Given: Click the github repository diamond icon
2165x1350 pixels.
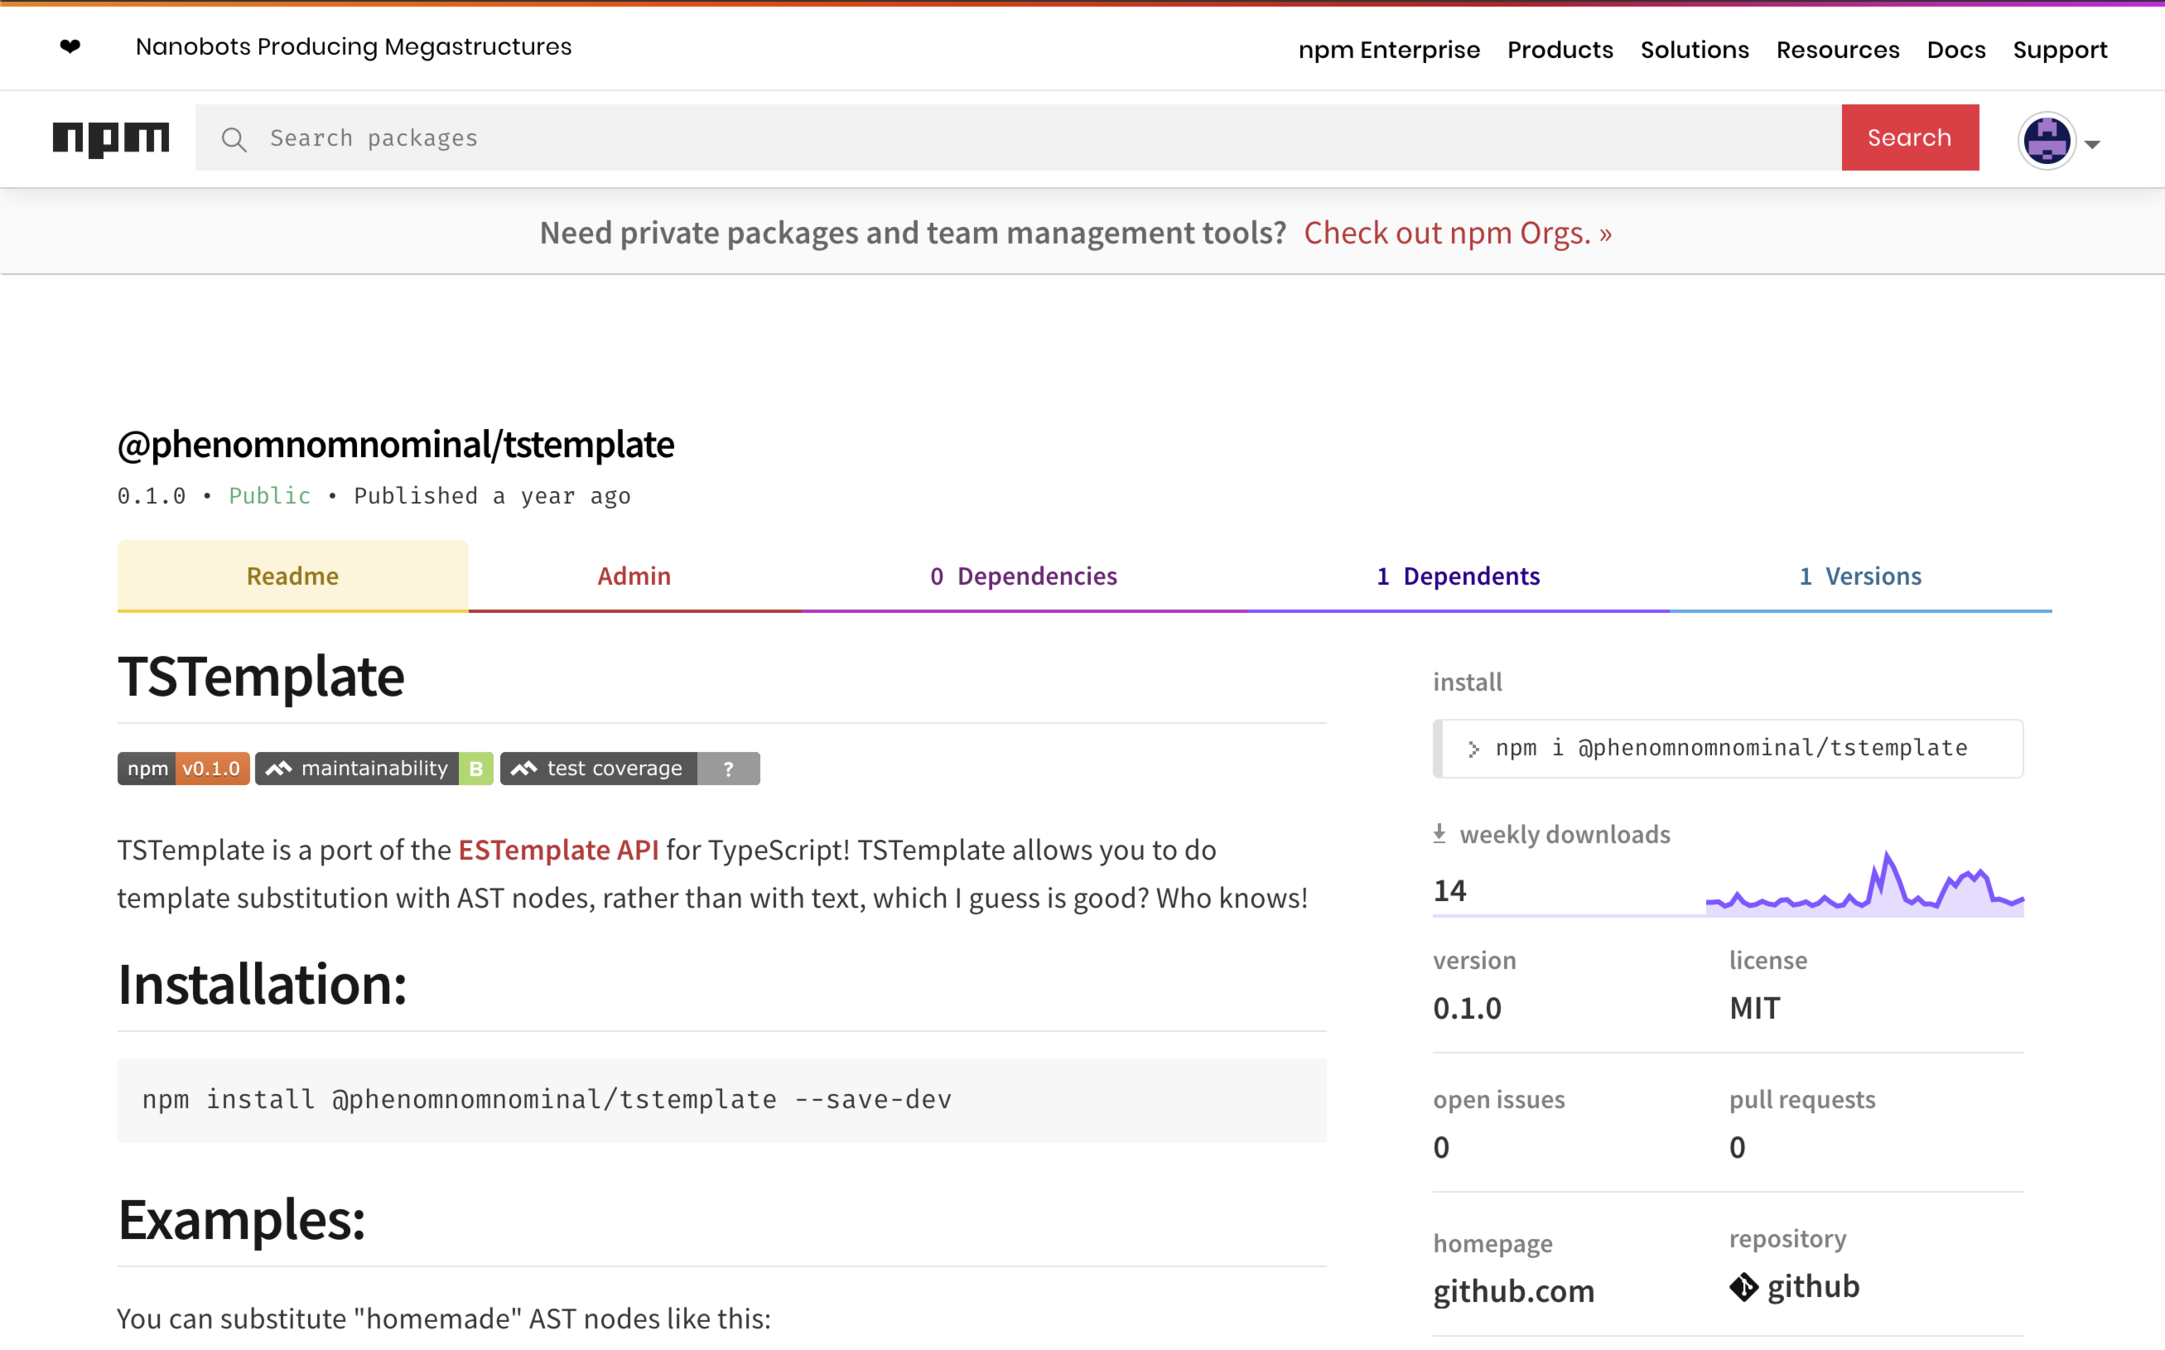Looking at the screenshot, I should point(1743,1287).
